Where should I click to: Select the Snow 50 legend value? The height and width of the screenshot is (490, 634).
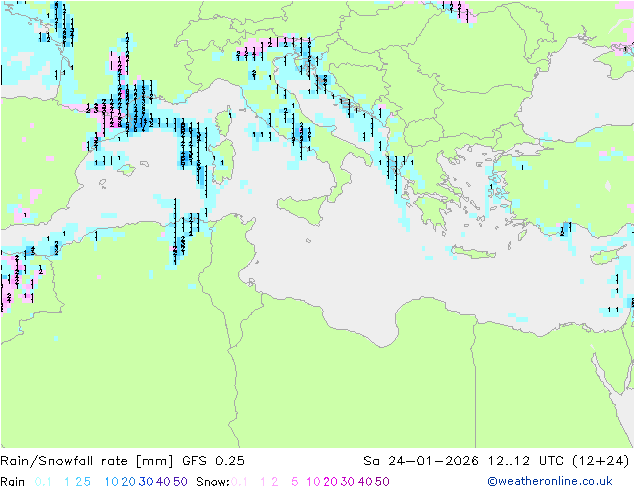(x=382, y=482)
